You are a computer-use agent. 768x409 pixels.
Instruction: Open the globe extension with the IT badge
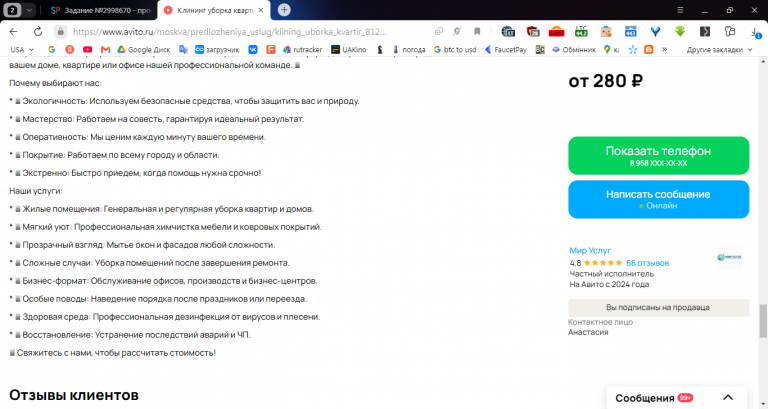pos(508,31)
